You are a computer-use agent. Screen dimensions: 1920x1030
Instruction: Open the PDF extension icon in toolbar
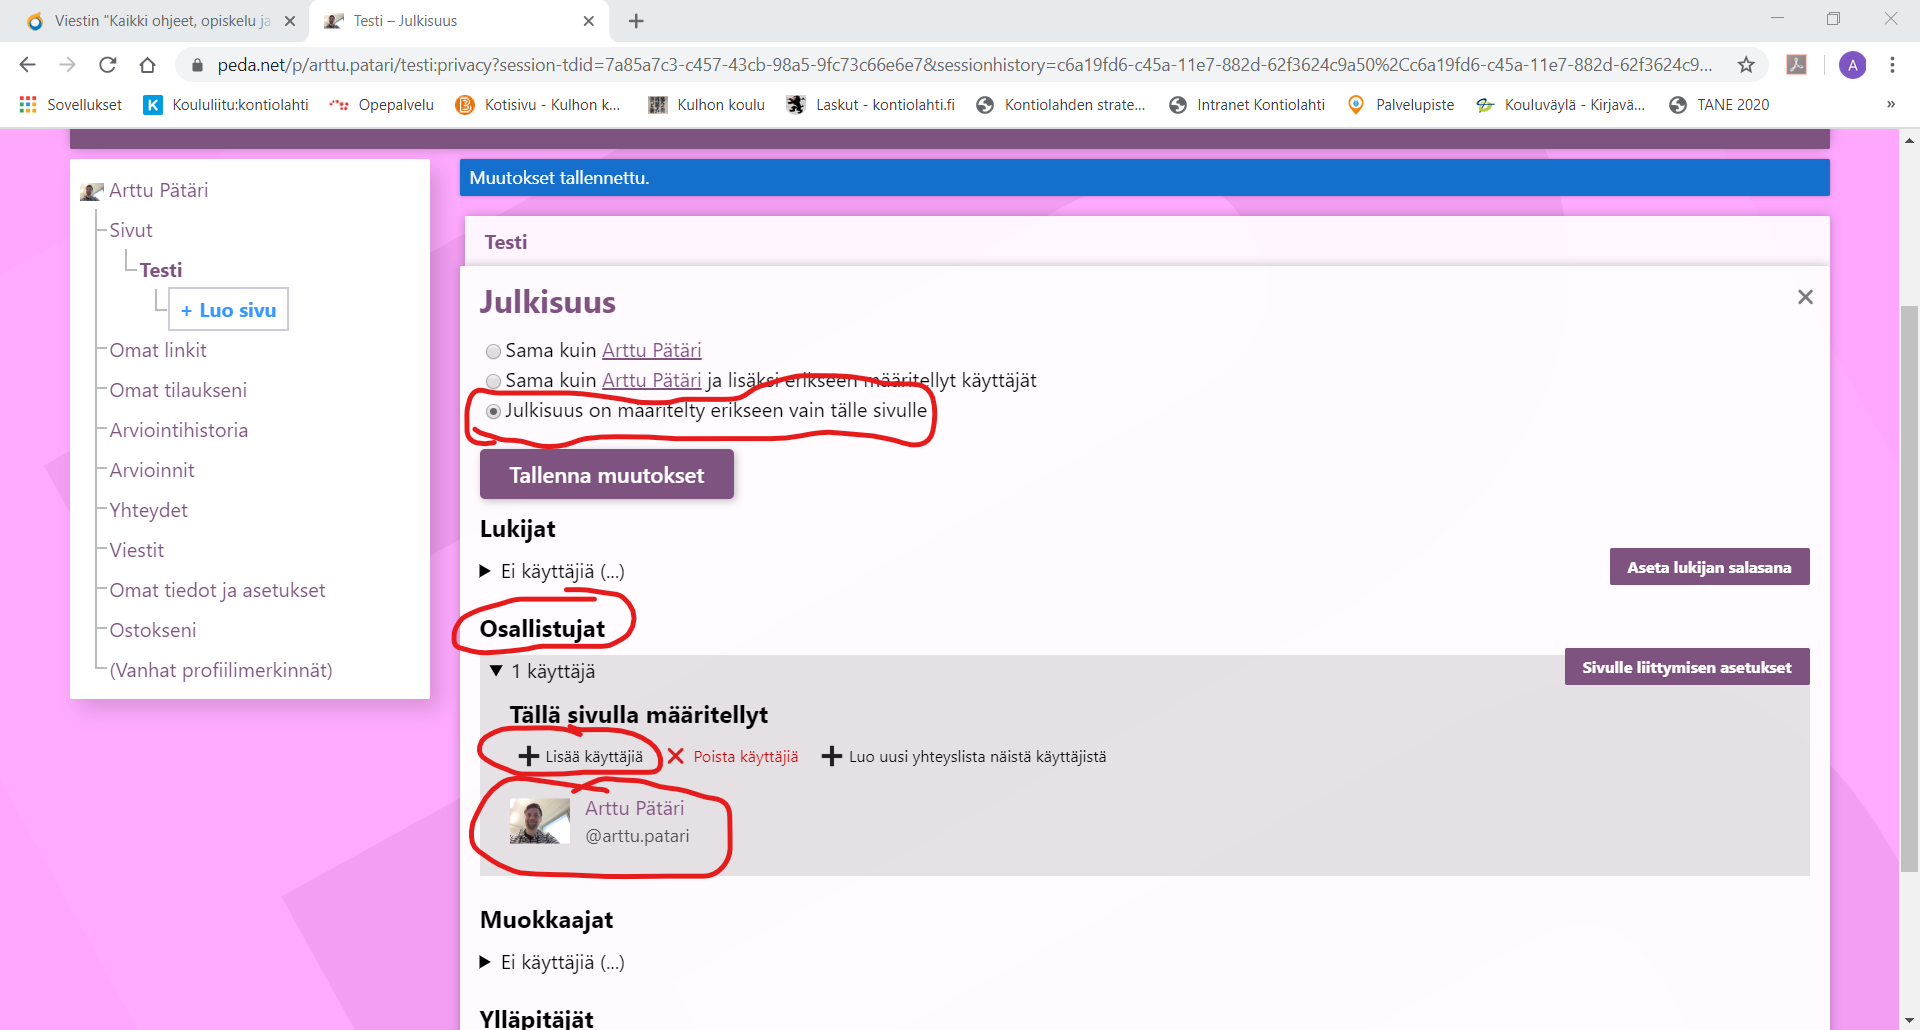click(x=1797, y=65)
